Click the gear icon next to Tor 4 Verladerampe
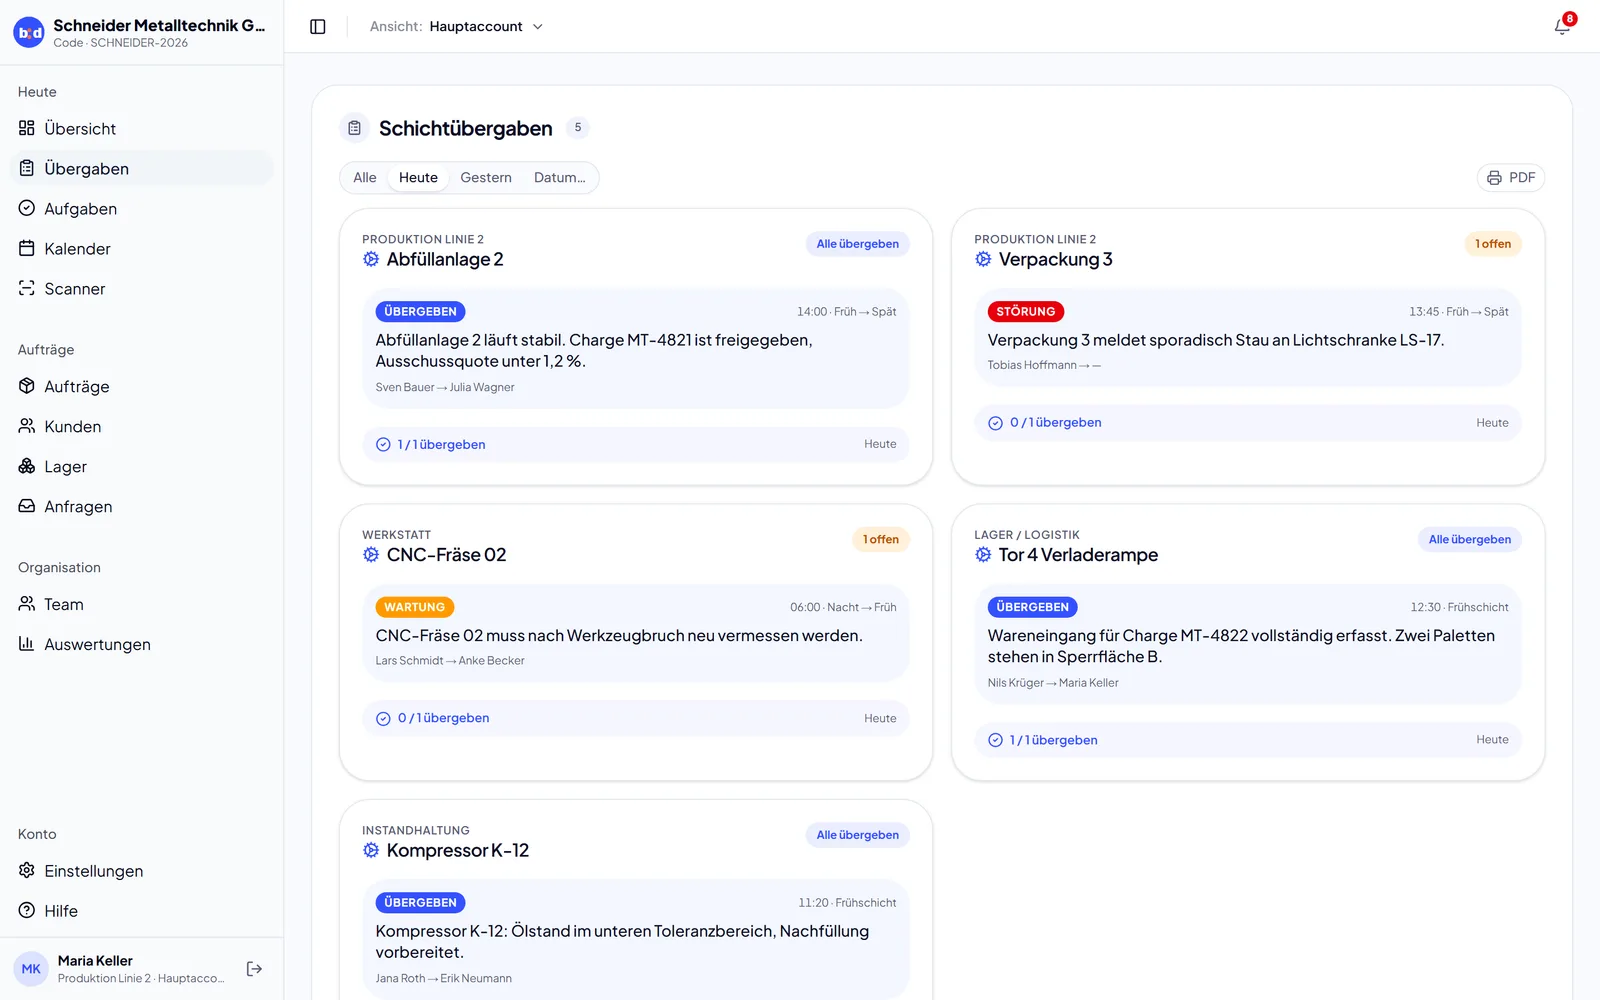The width and height of the screenshot is (1600, 1000). point(983,555)
